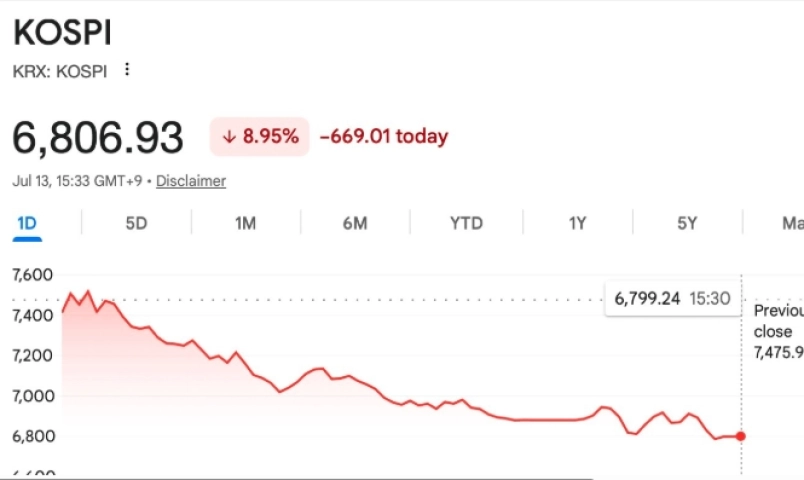804x480 pixels.
Task: Click the Previous close label
Action: (x=778, y=321)
